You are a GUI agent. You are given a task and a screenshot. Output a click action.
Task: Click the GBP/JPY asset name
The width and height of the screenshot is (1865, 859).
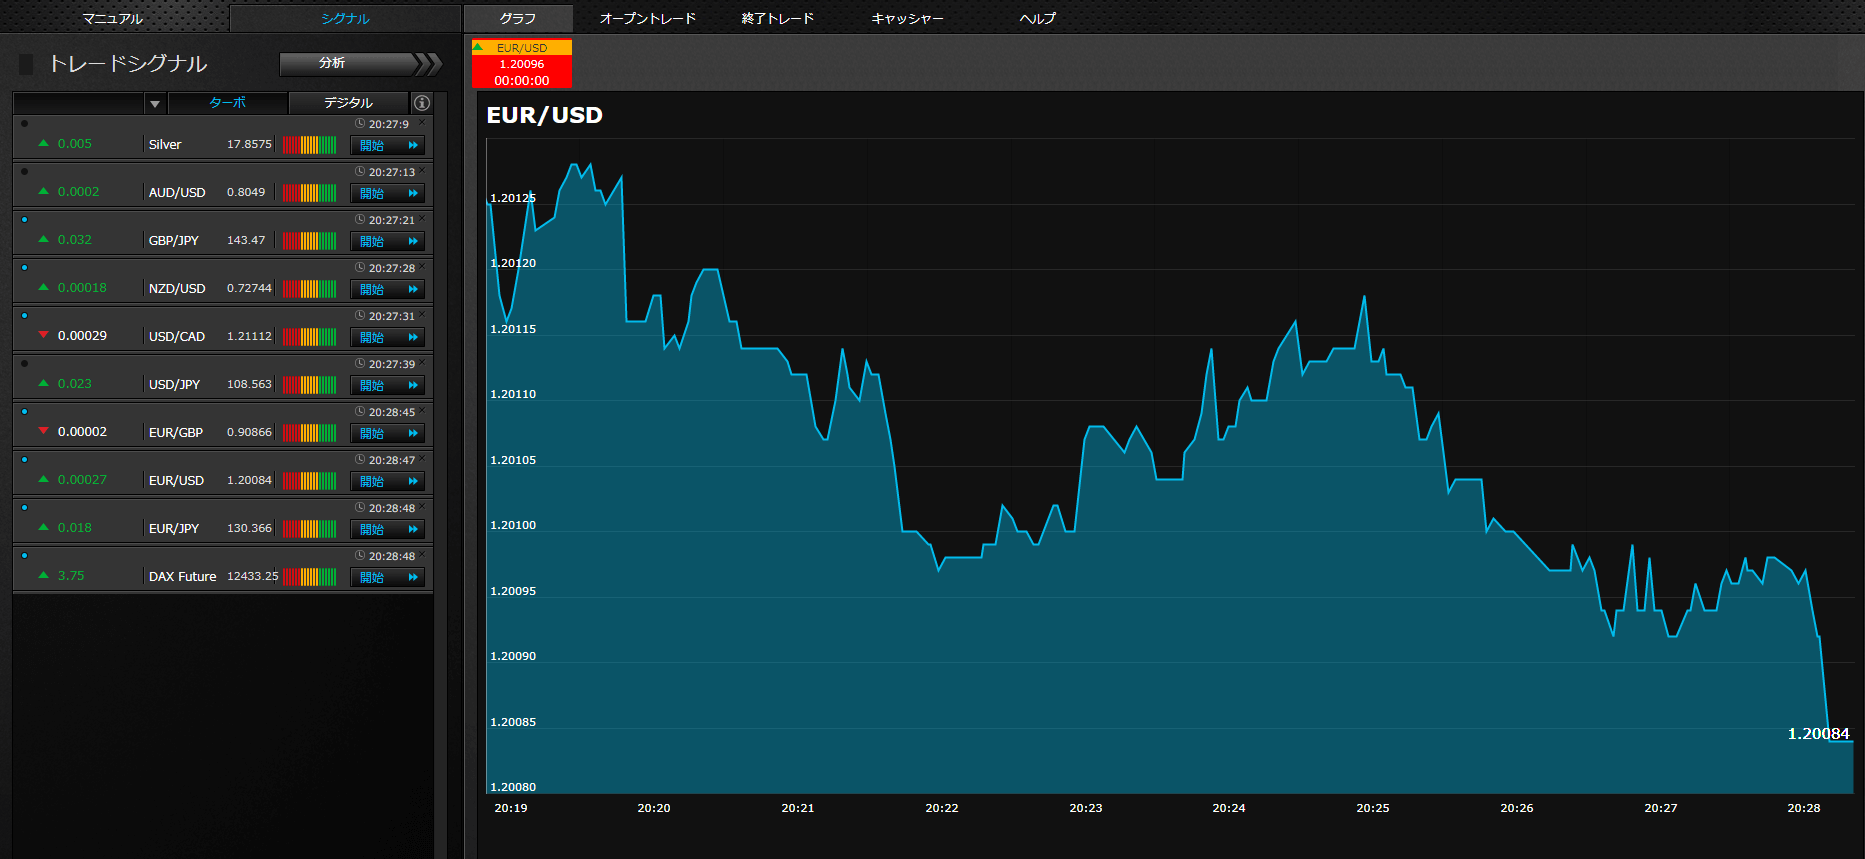[x=174, y=240]
